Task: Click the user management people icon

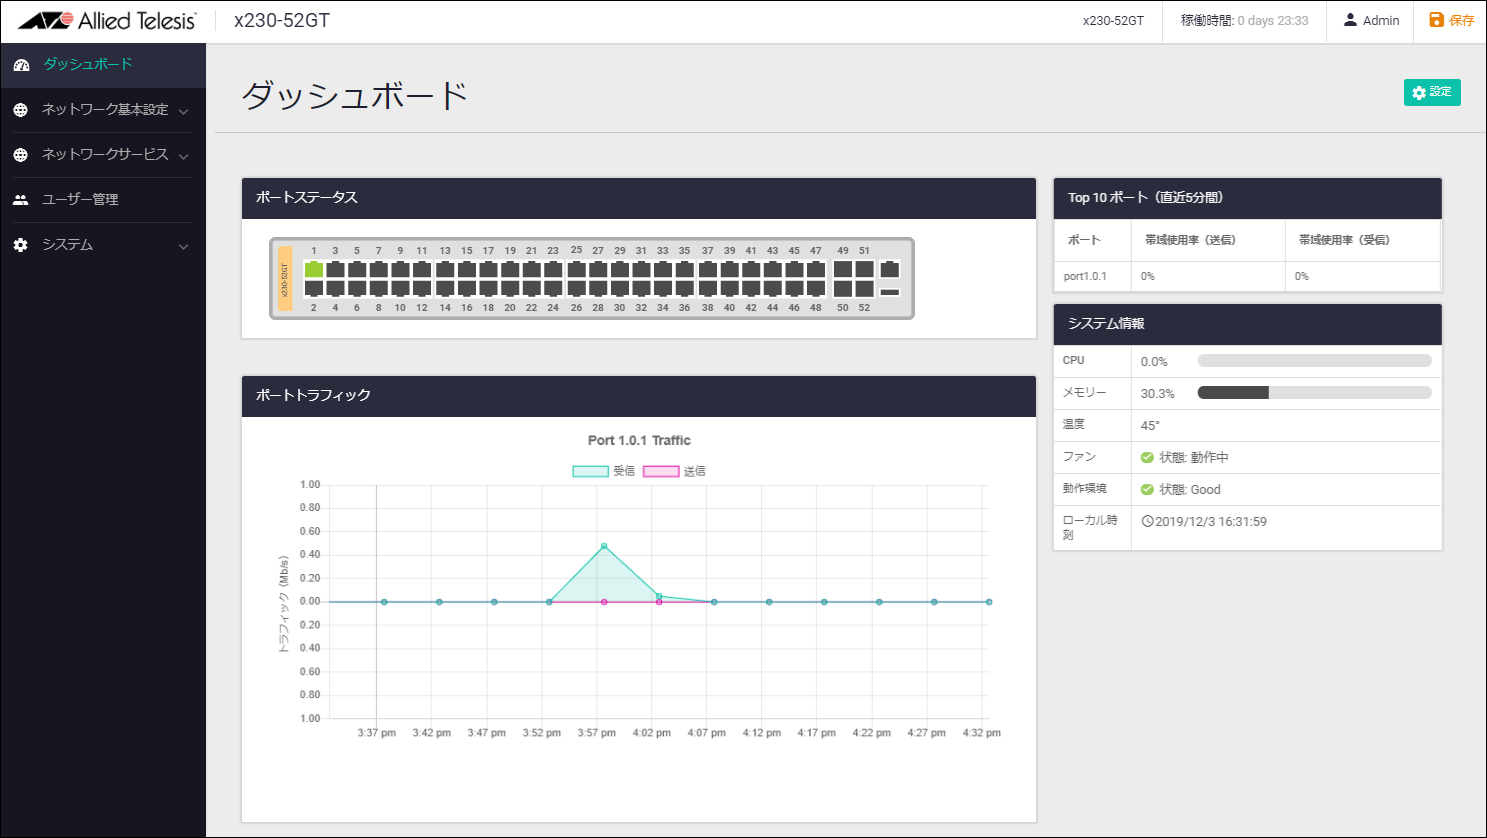Action: point(21,200)
